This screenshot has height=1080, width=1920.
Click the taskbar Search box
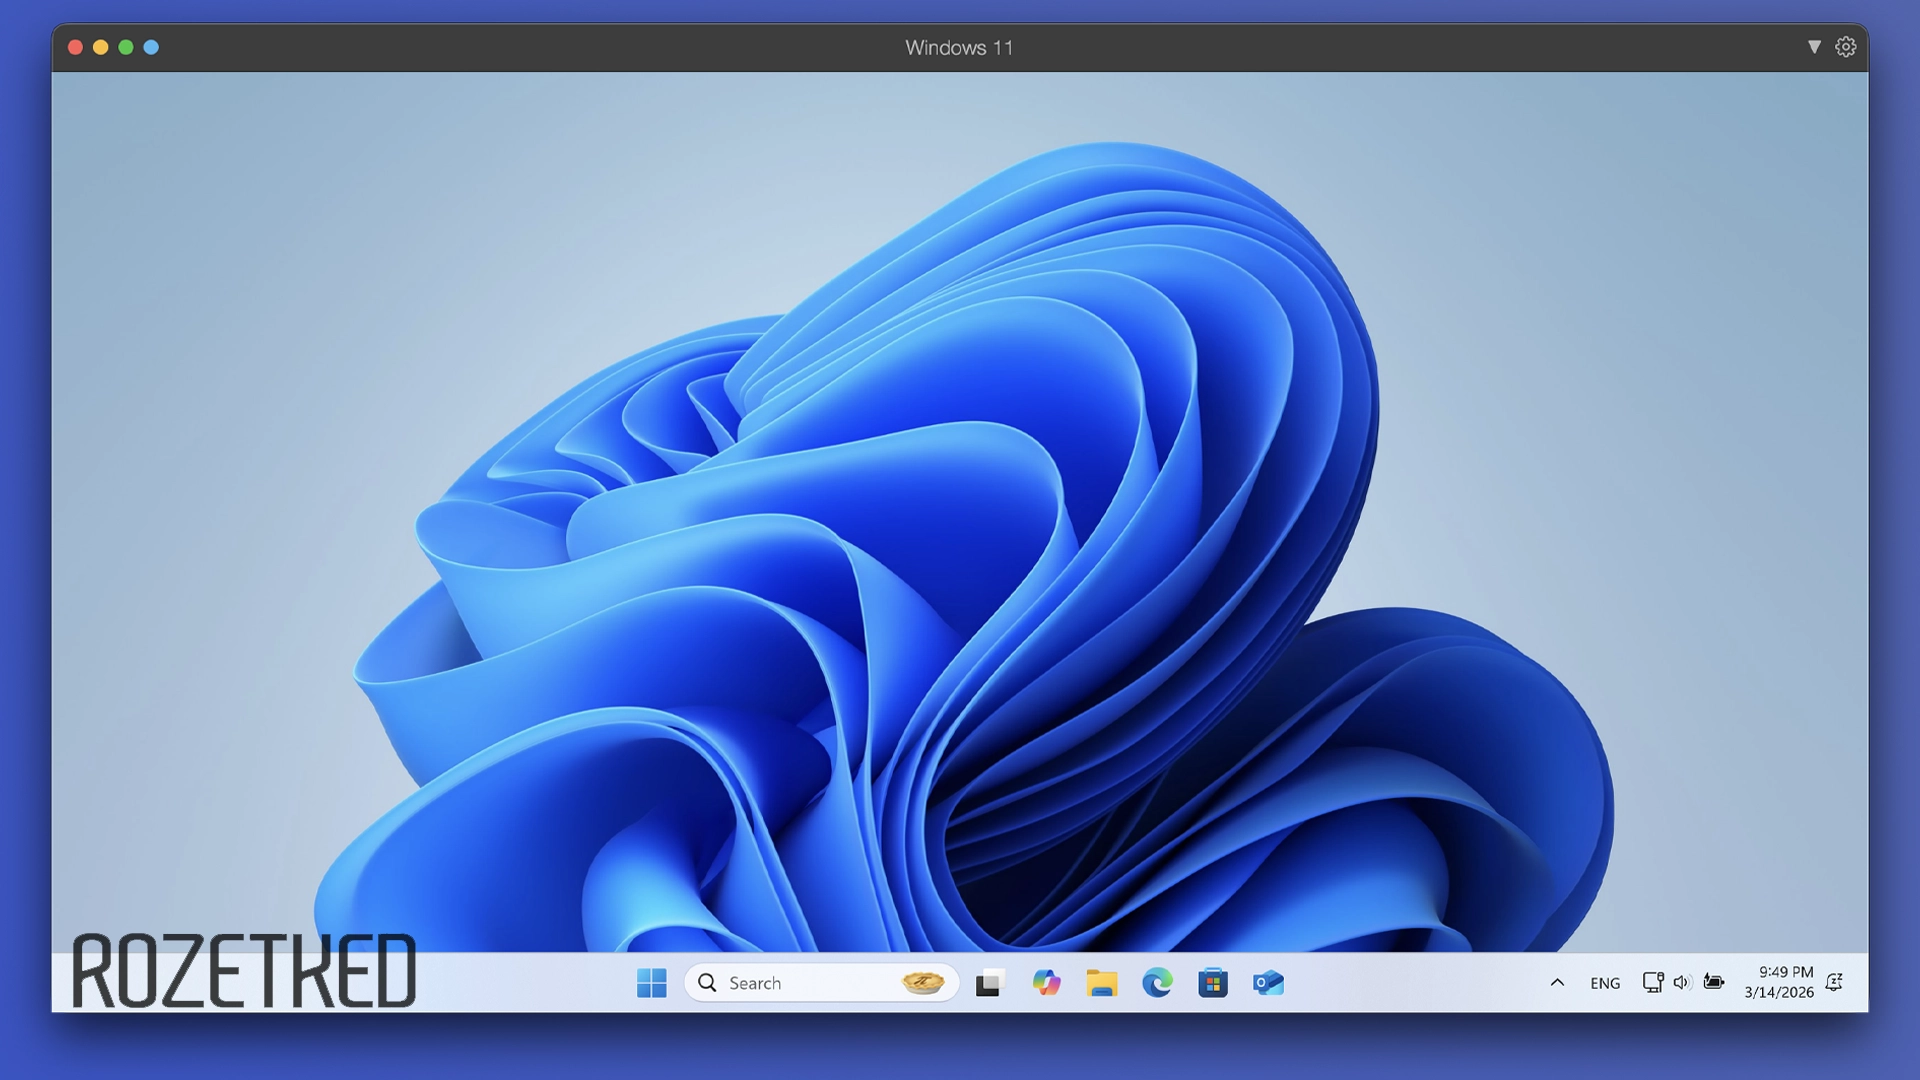coord(790,983)
